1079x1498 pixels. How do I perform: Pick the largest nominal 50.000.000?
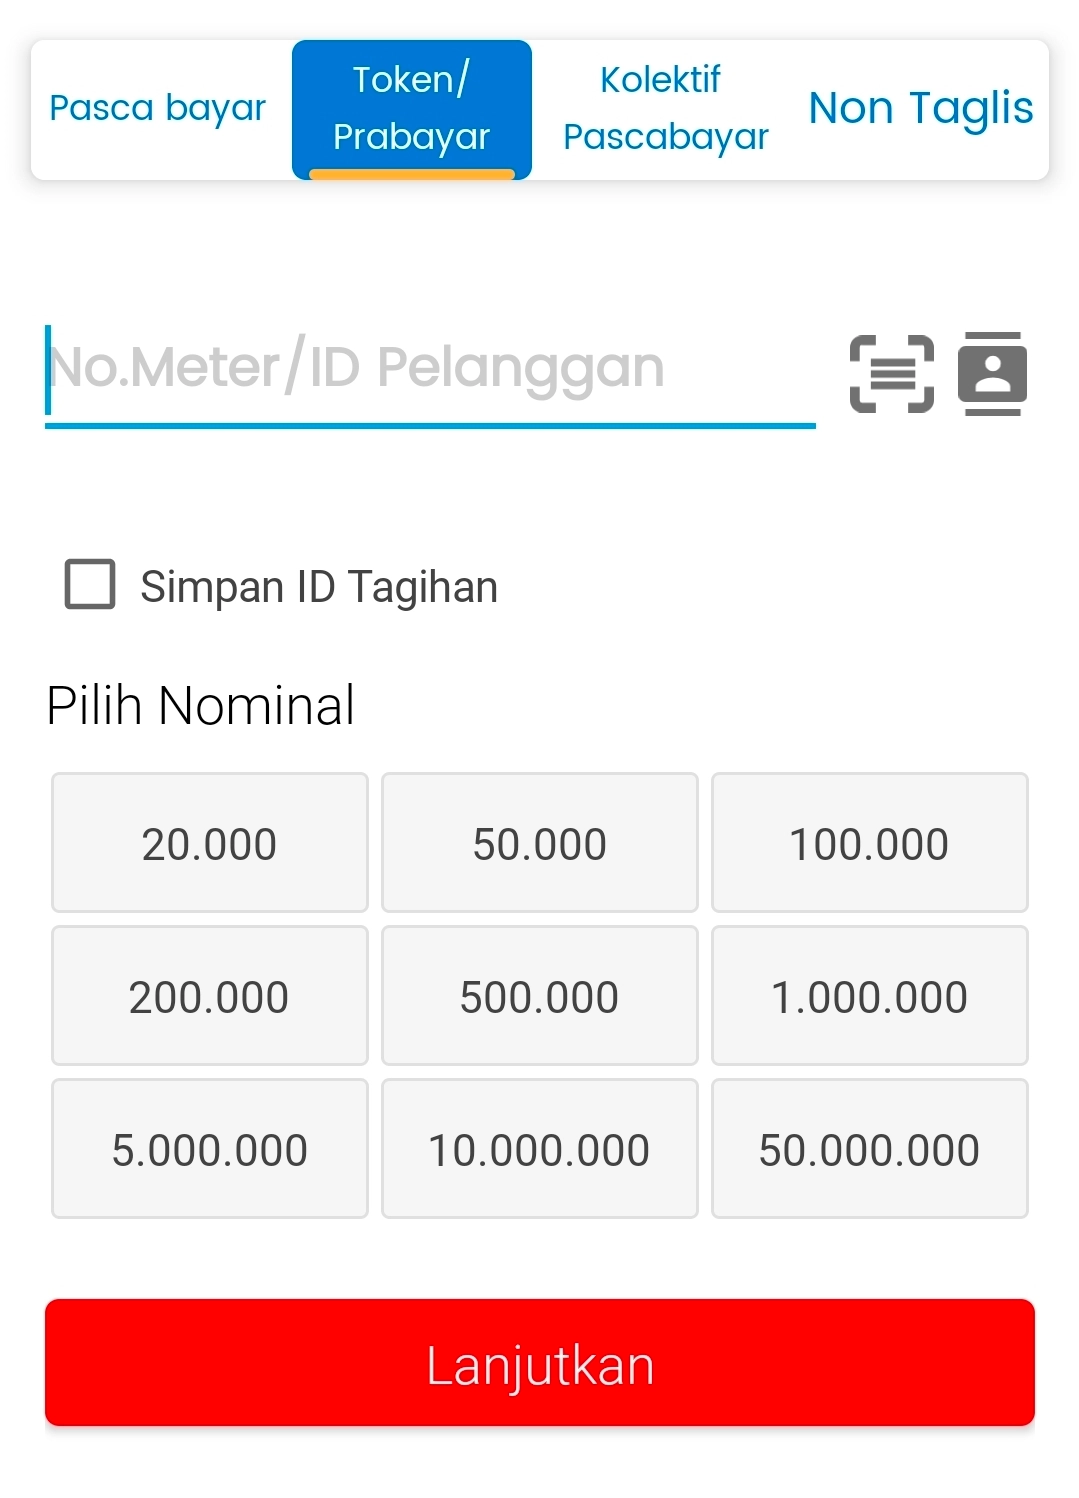pos(869,1148)
